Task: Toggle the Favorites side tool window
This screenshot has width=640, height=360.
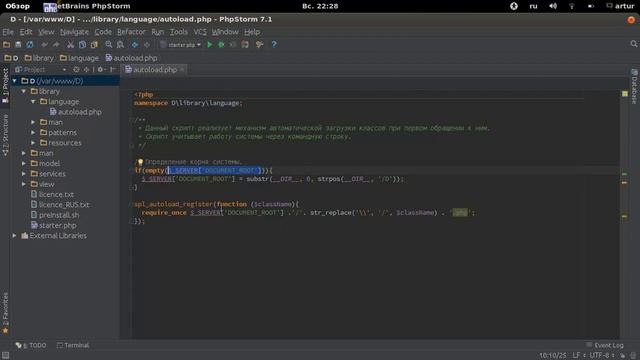Action: (x=5, y=313)
